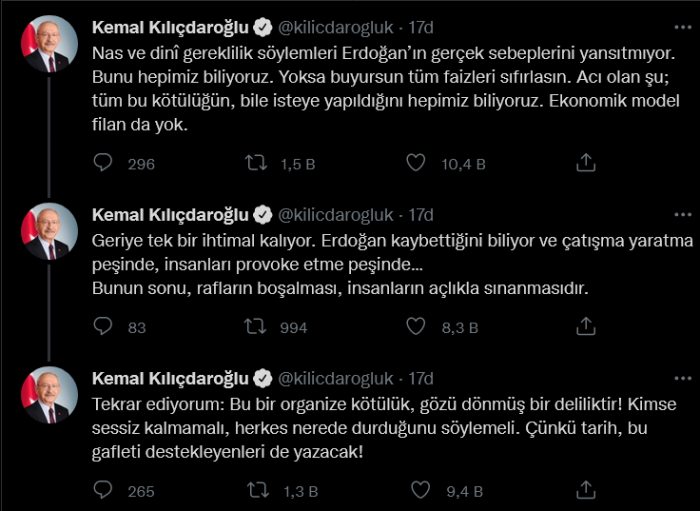Open Kemal Kılıçdaroğlu profile name in first tweet
Screen dimensions: 700x511
pos(169,25)
